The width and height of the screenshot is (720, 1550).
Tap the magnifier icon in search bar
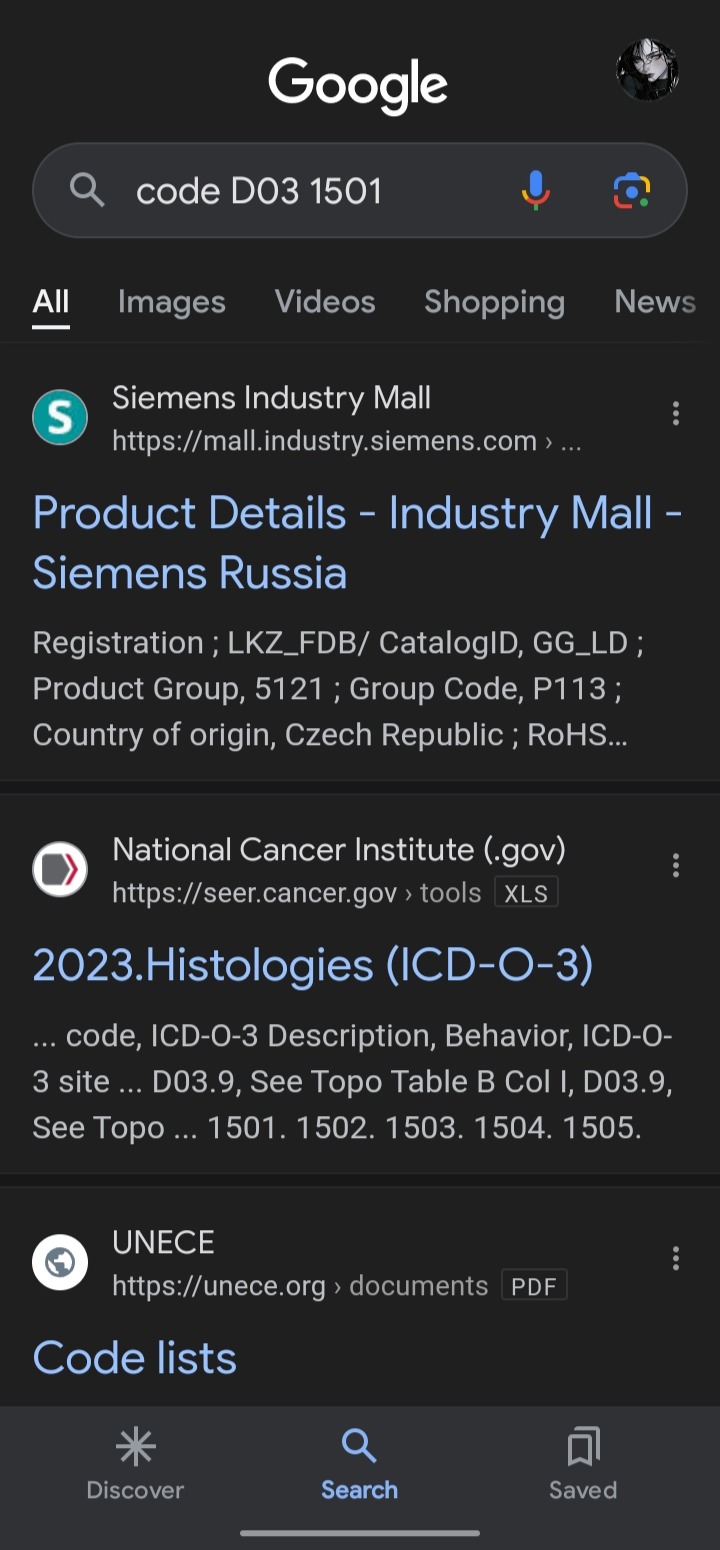coord(87,189)
